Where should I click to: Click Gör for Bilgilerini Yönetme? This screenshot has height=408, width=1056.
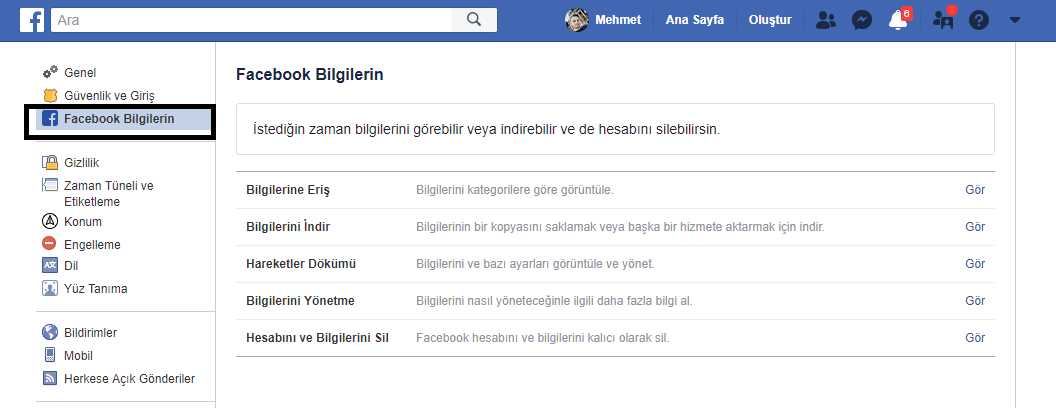click(x=975, y=301)
